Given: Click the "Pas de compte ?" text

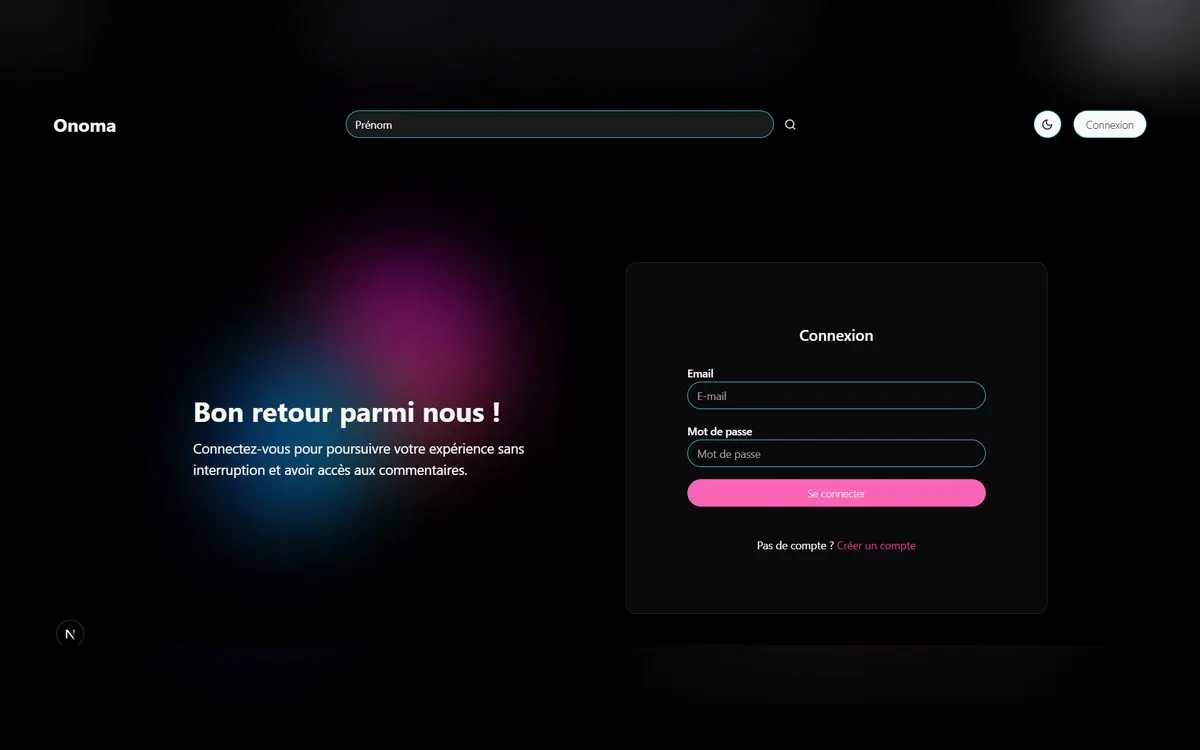Looking at the screenshot, I should point(795,546).
